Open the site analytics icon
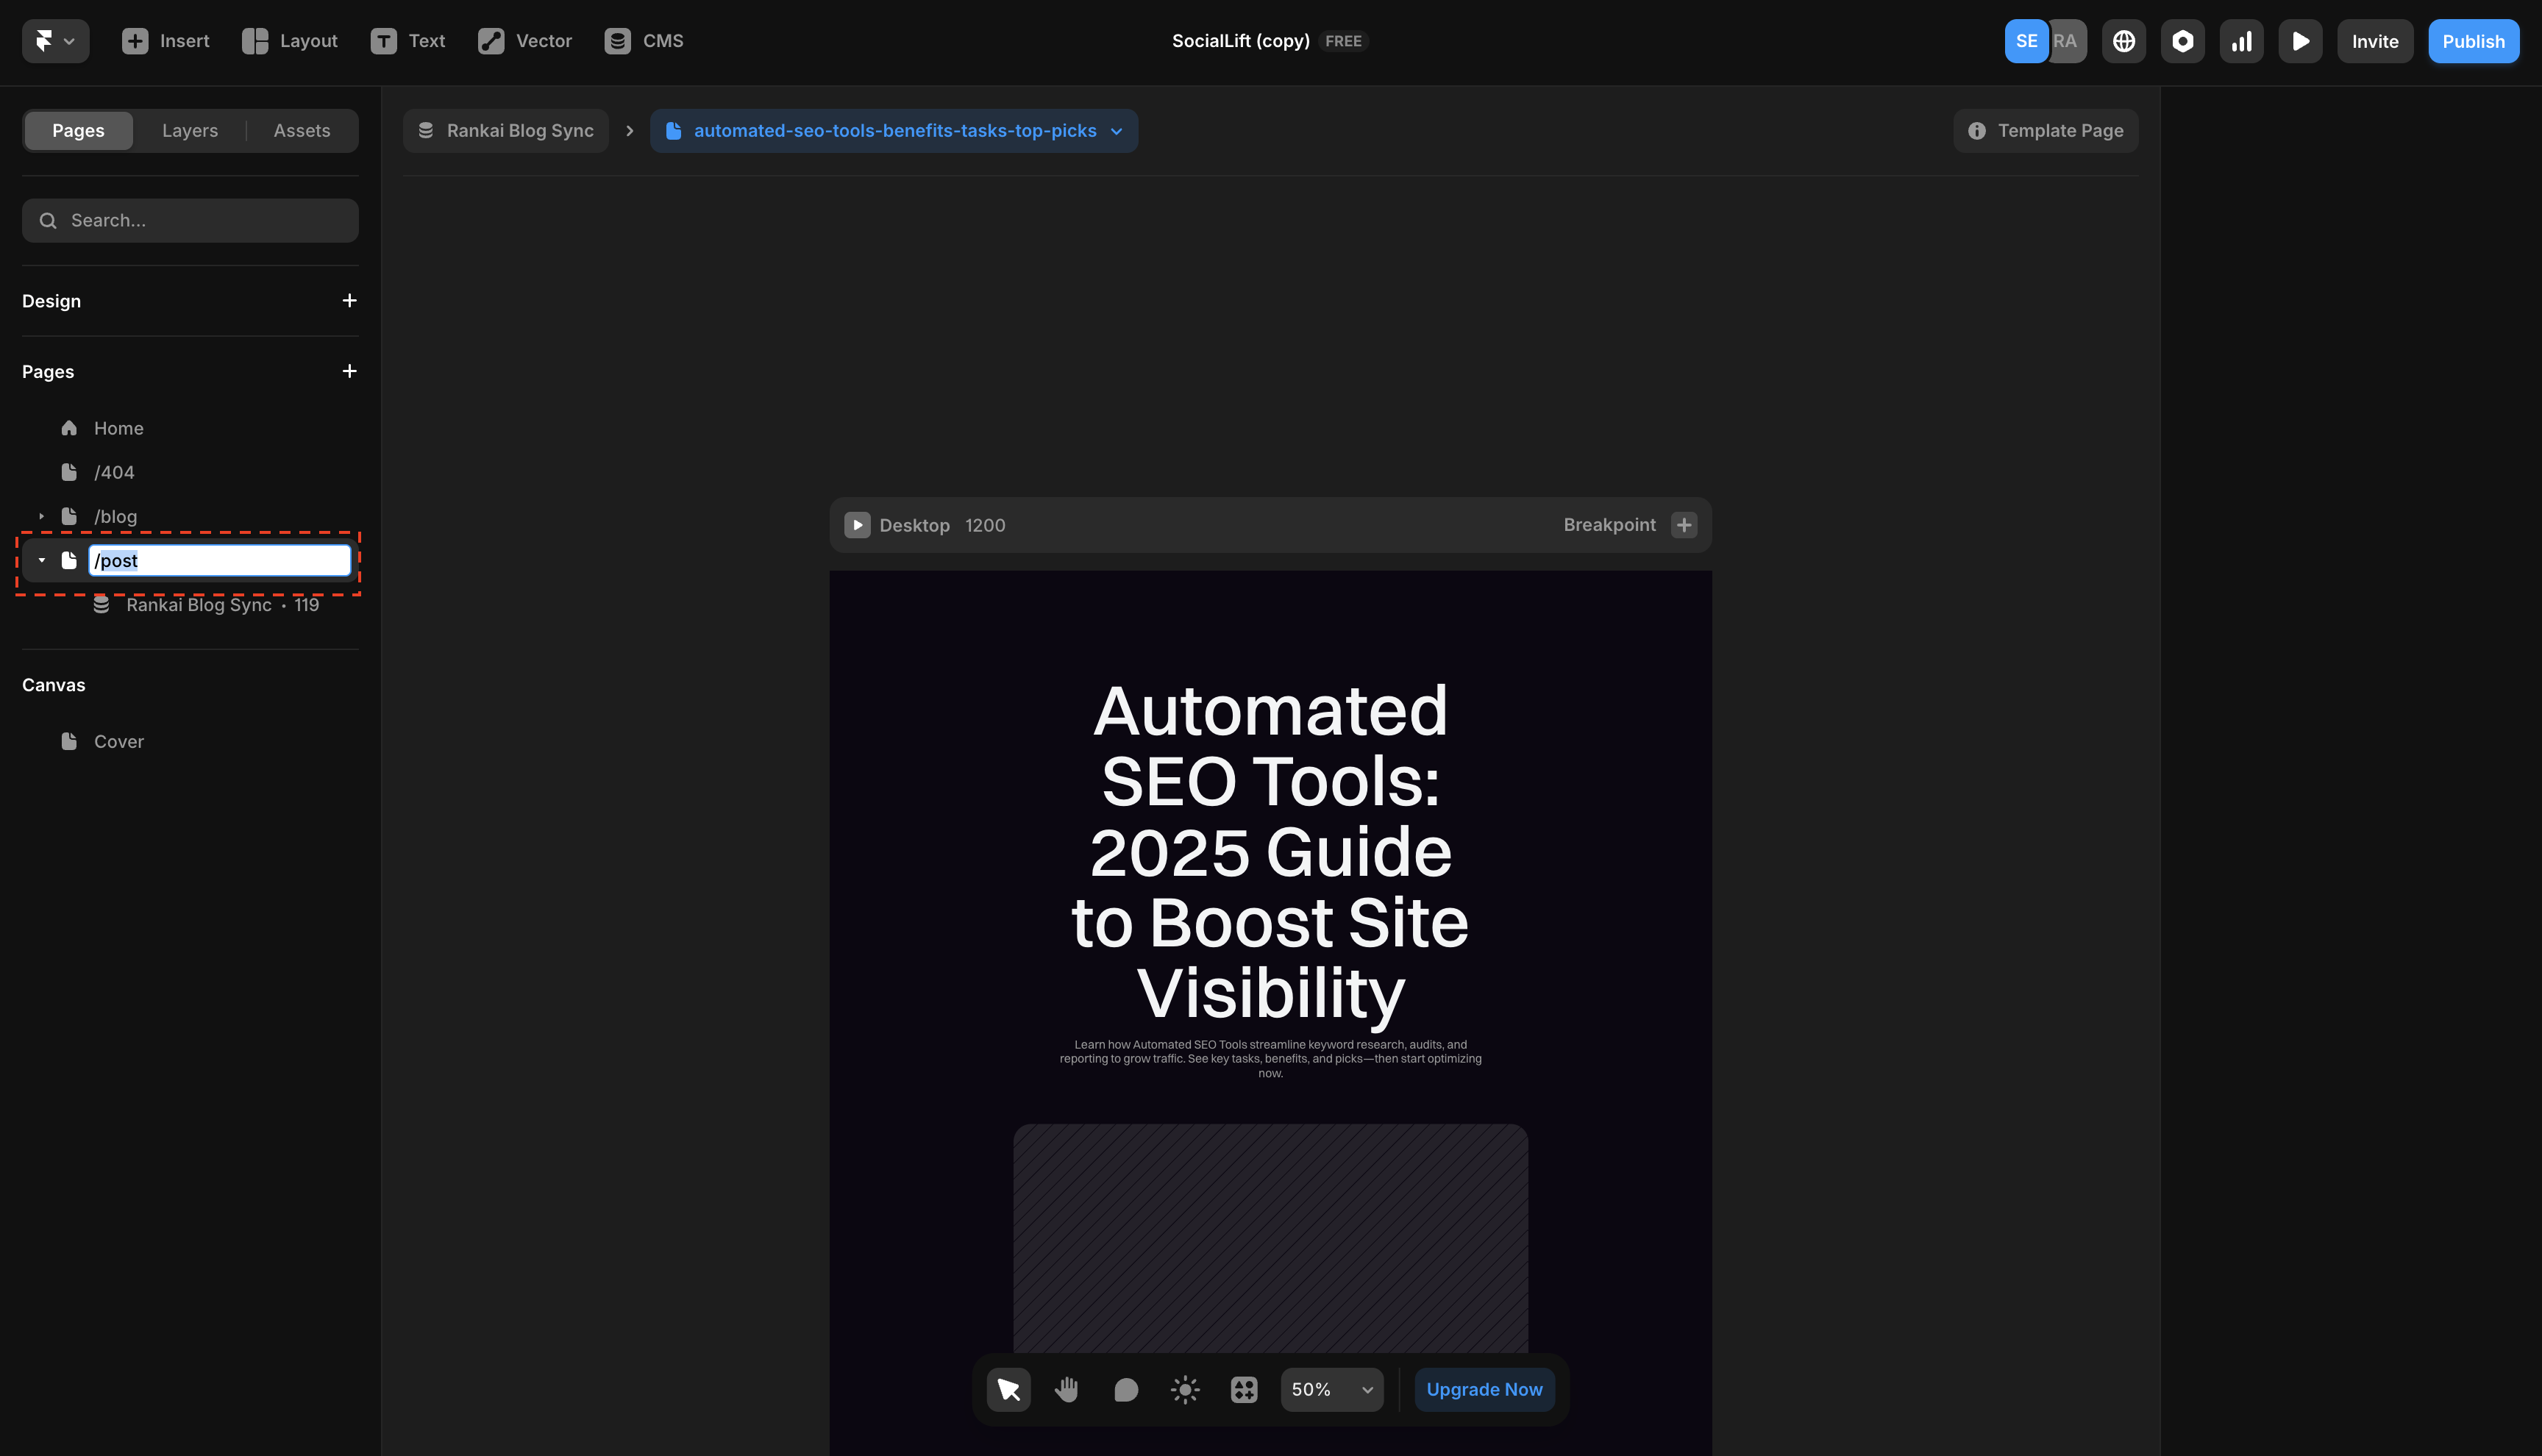The width and height of the screenshot is (2542, 1456). (x=2242, y=41)
